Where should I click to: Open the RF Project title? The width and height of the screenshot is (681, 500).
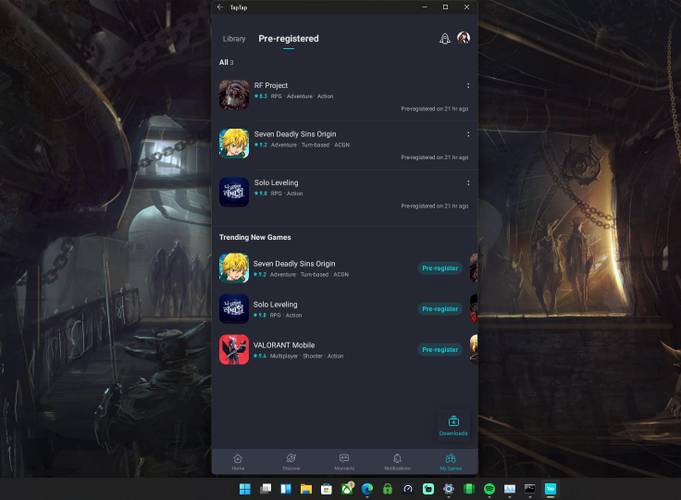(271, 86)
